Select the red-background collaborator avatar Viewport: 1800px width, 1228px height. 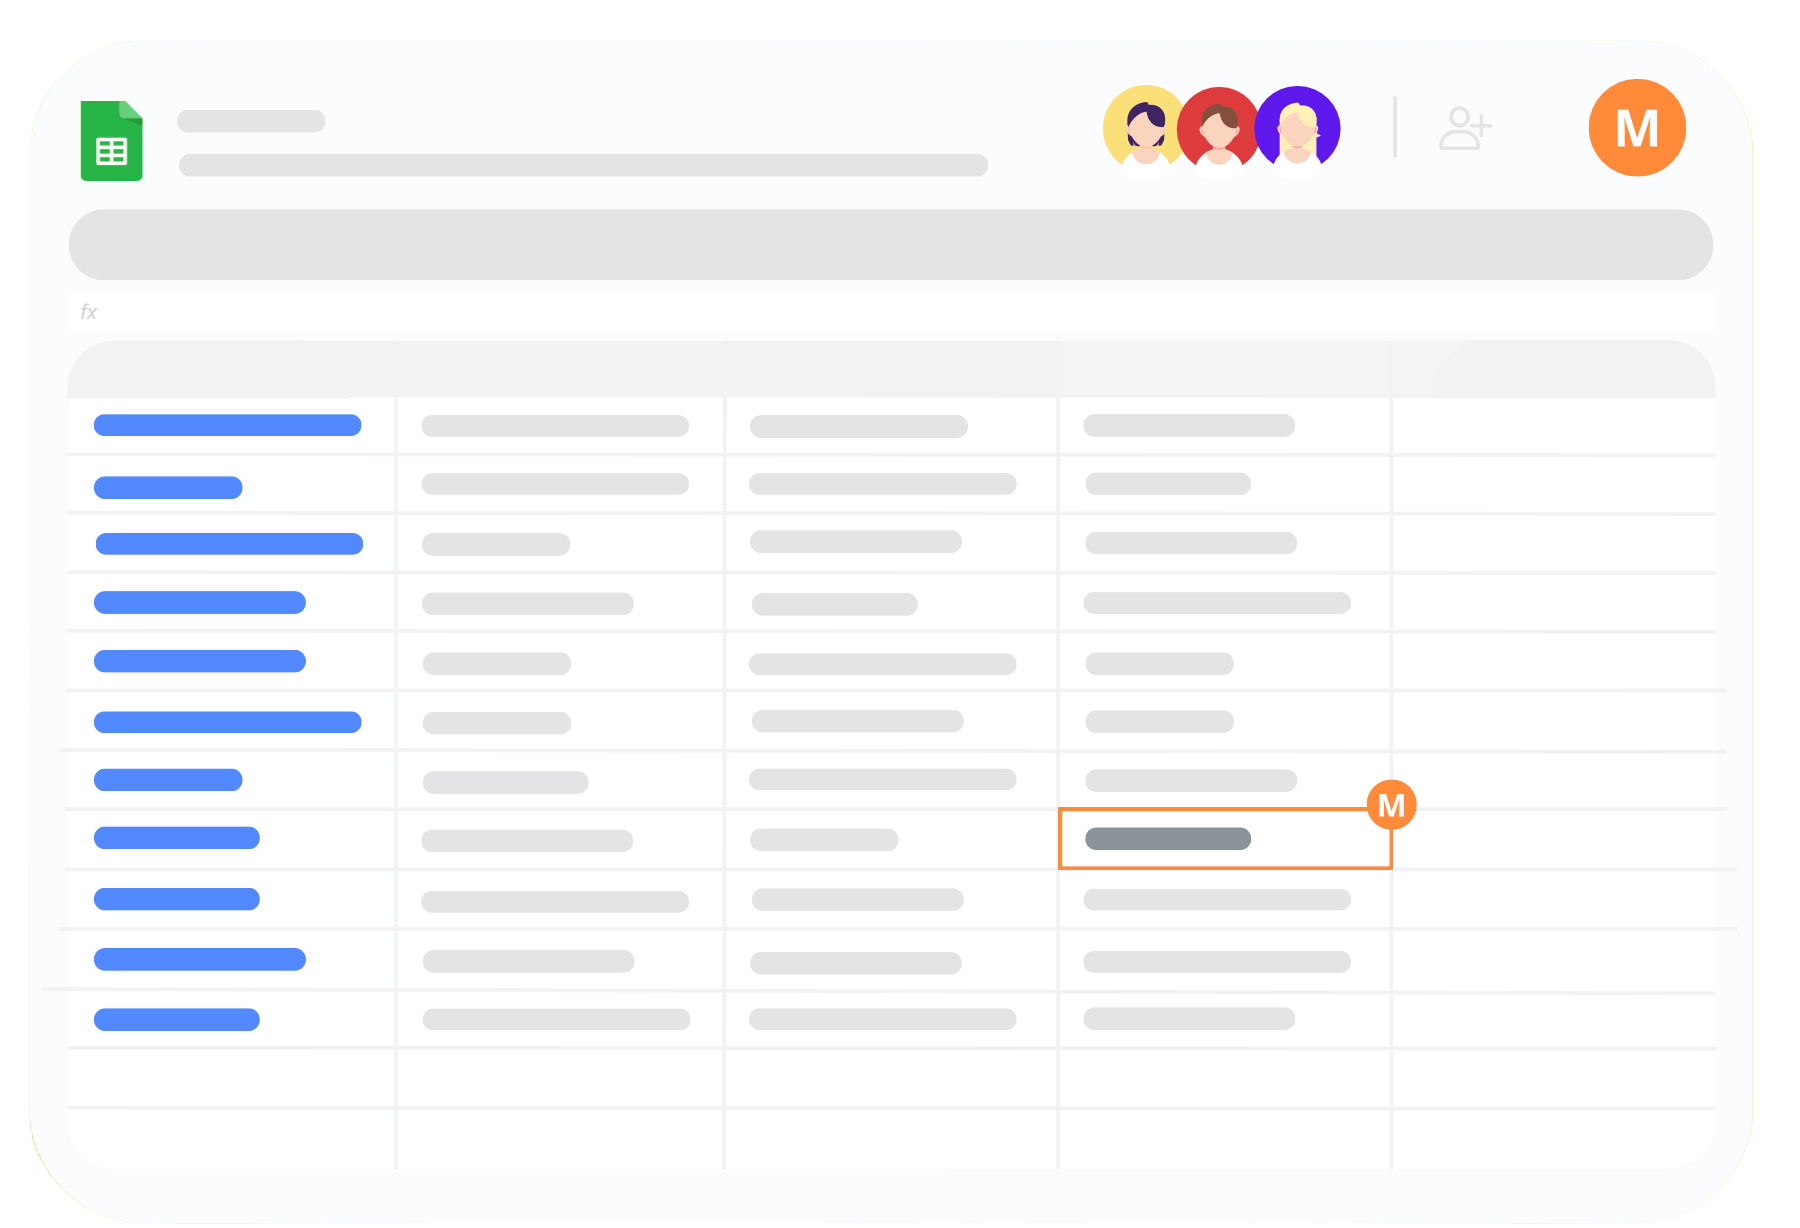1217,127
